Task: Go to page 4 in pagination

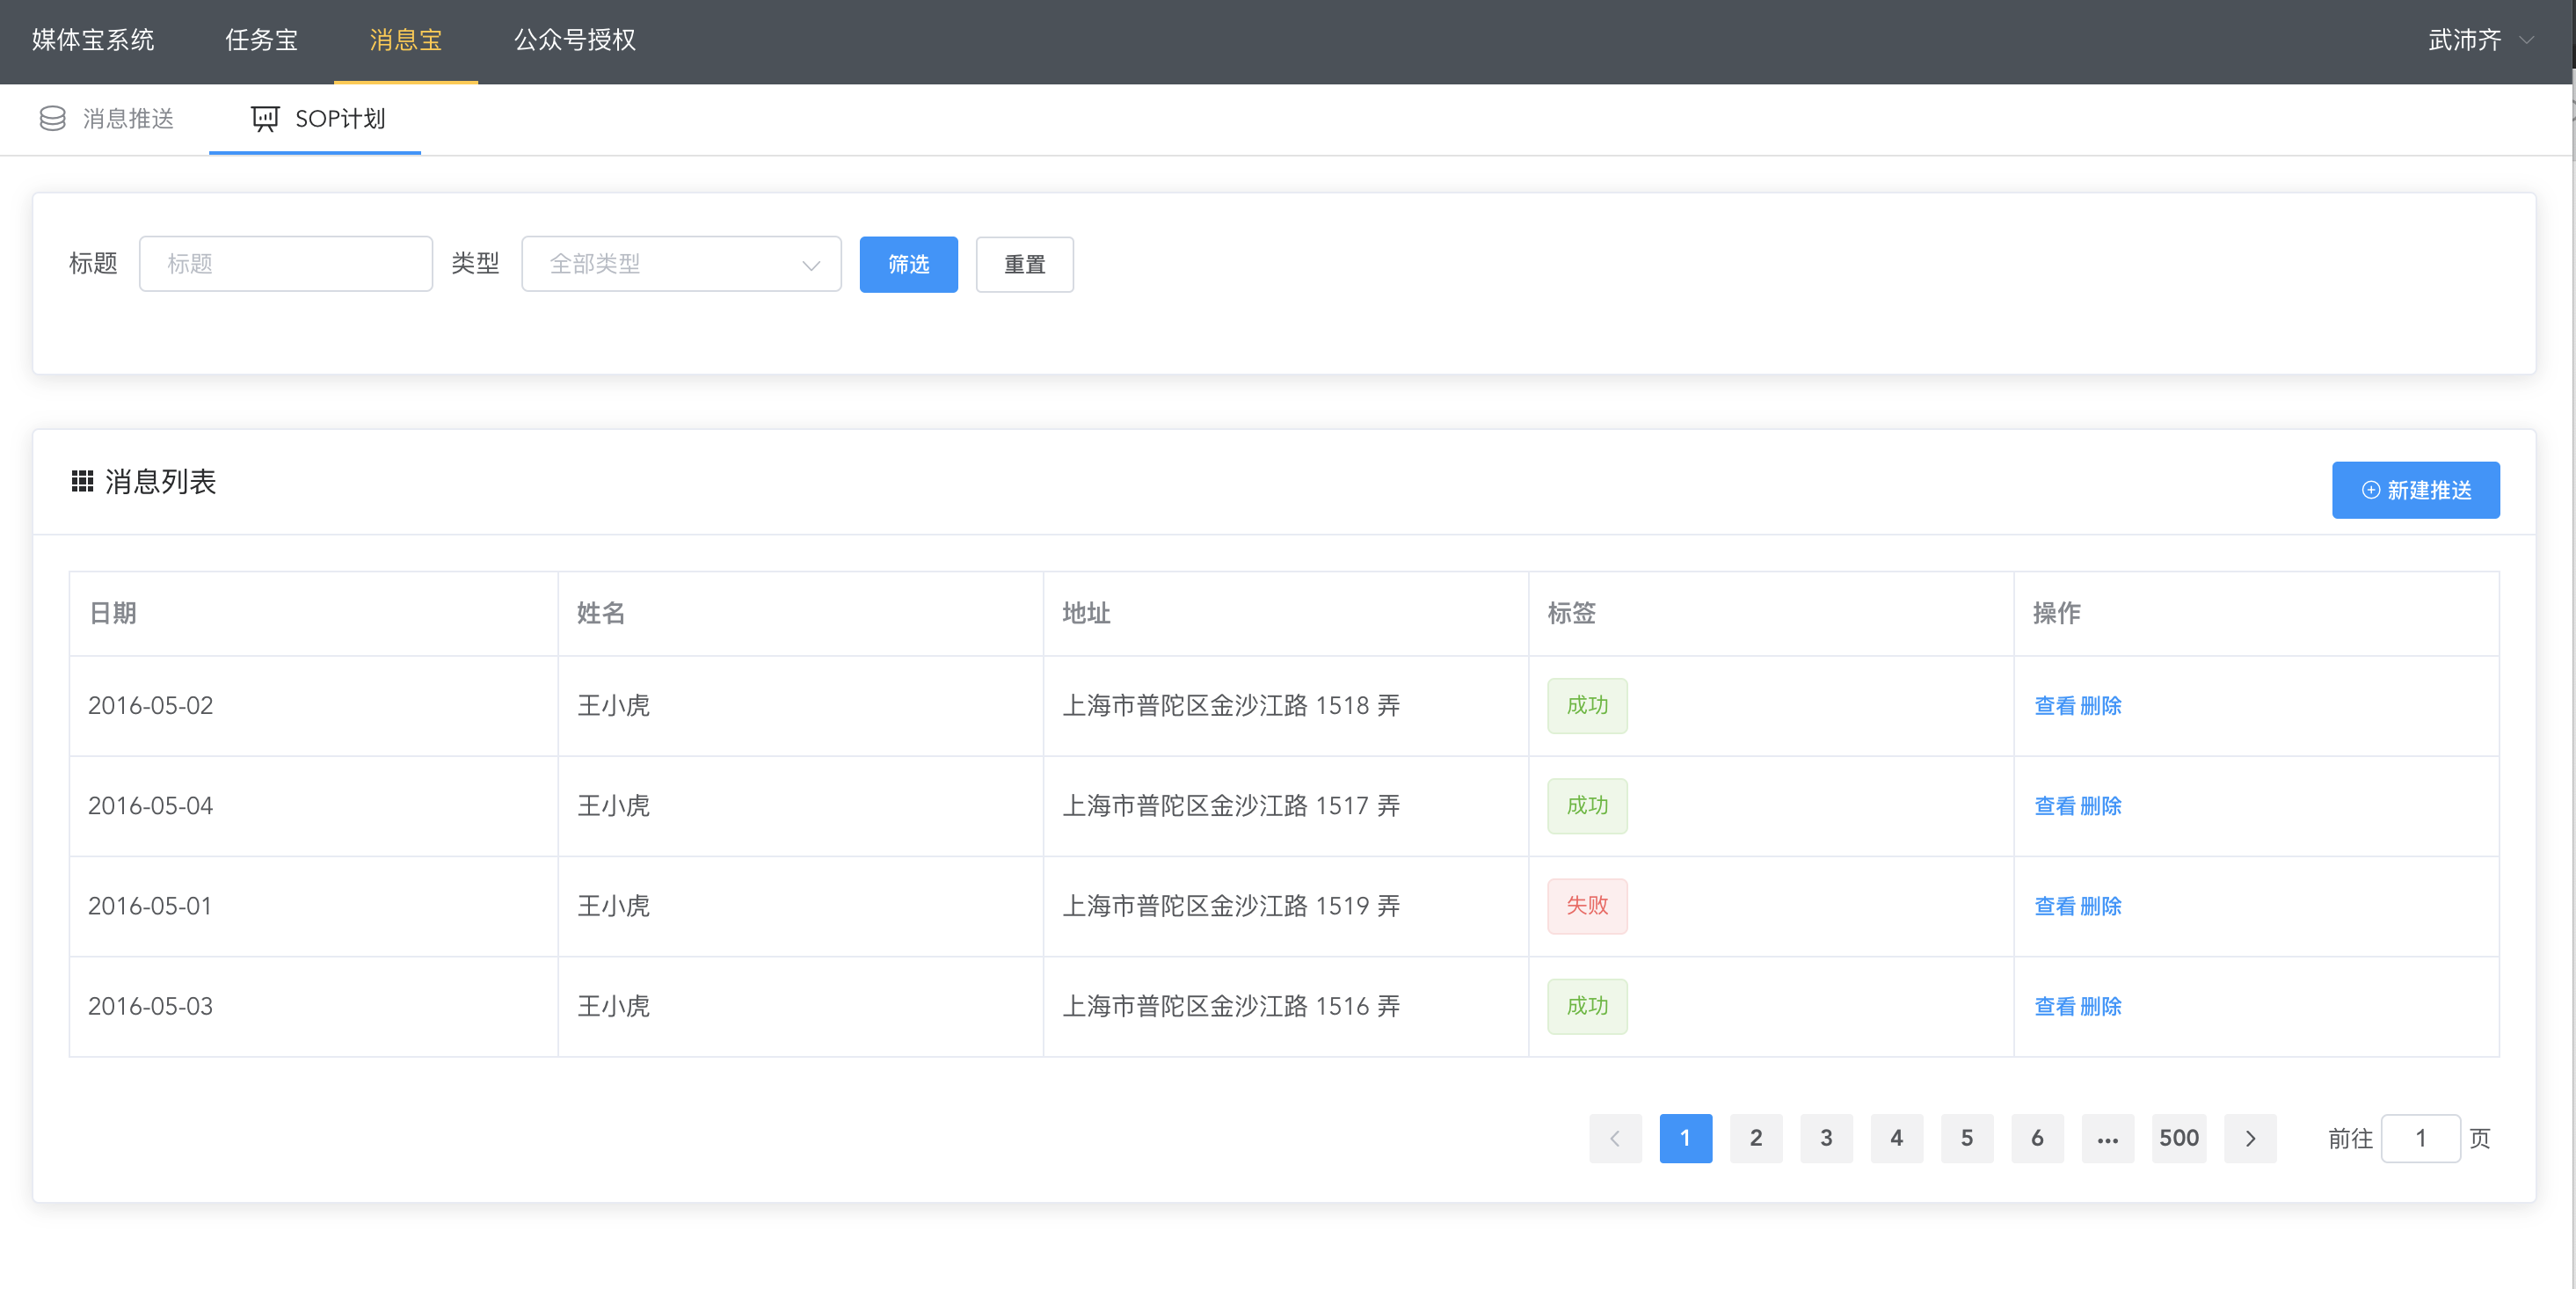Action: tap(1897, 1138)
